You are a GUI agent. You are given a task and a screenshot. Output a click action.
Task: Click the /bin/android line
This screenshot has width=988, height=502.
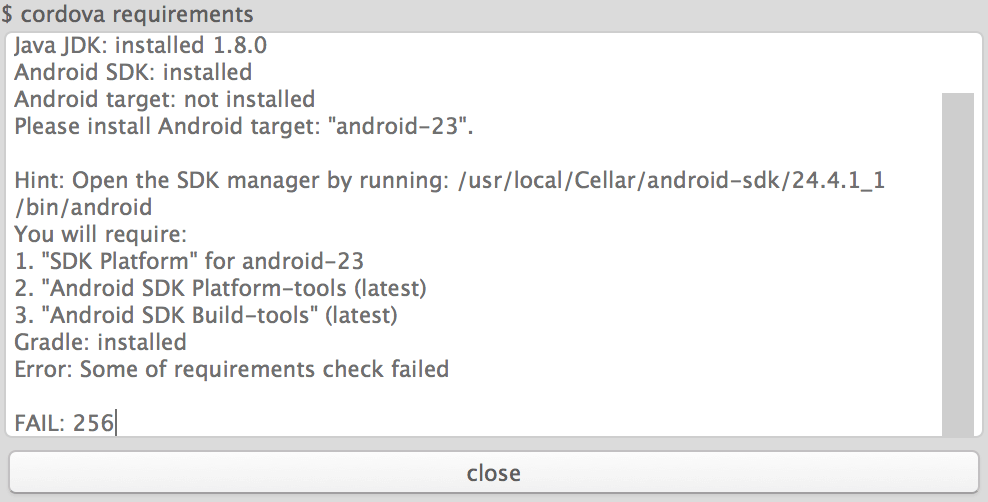[x=83, y=207]
